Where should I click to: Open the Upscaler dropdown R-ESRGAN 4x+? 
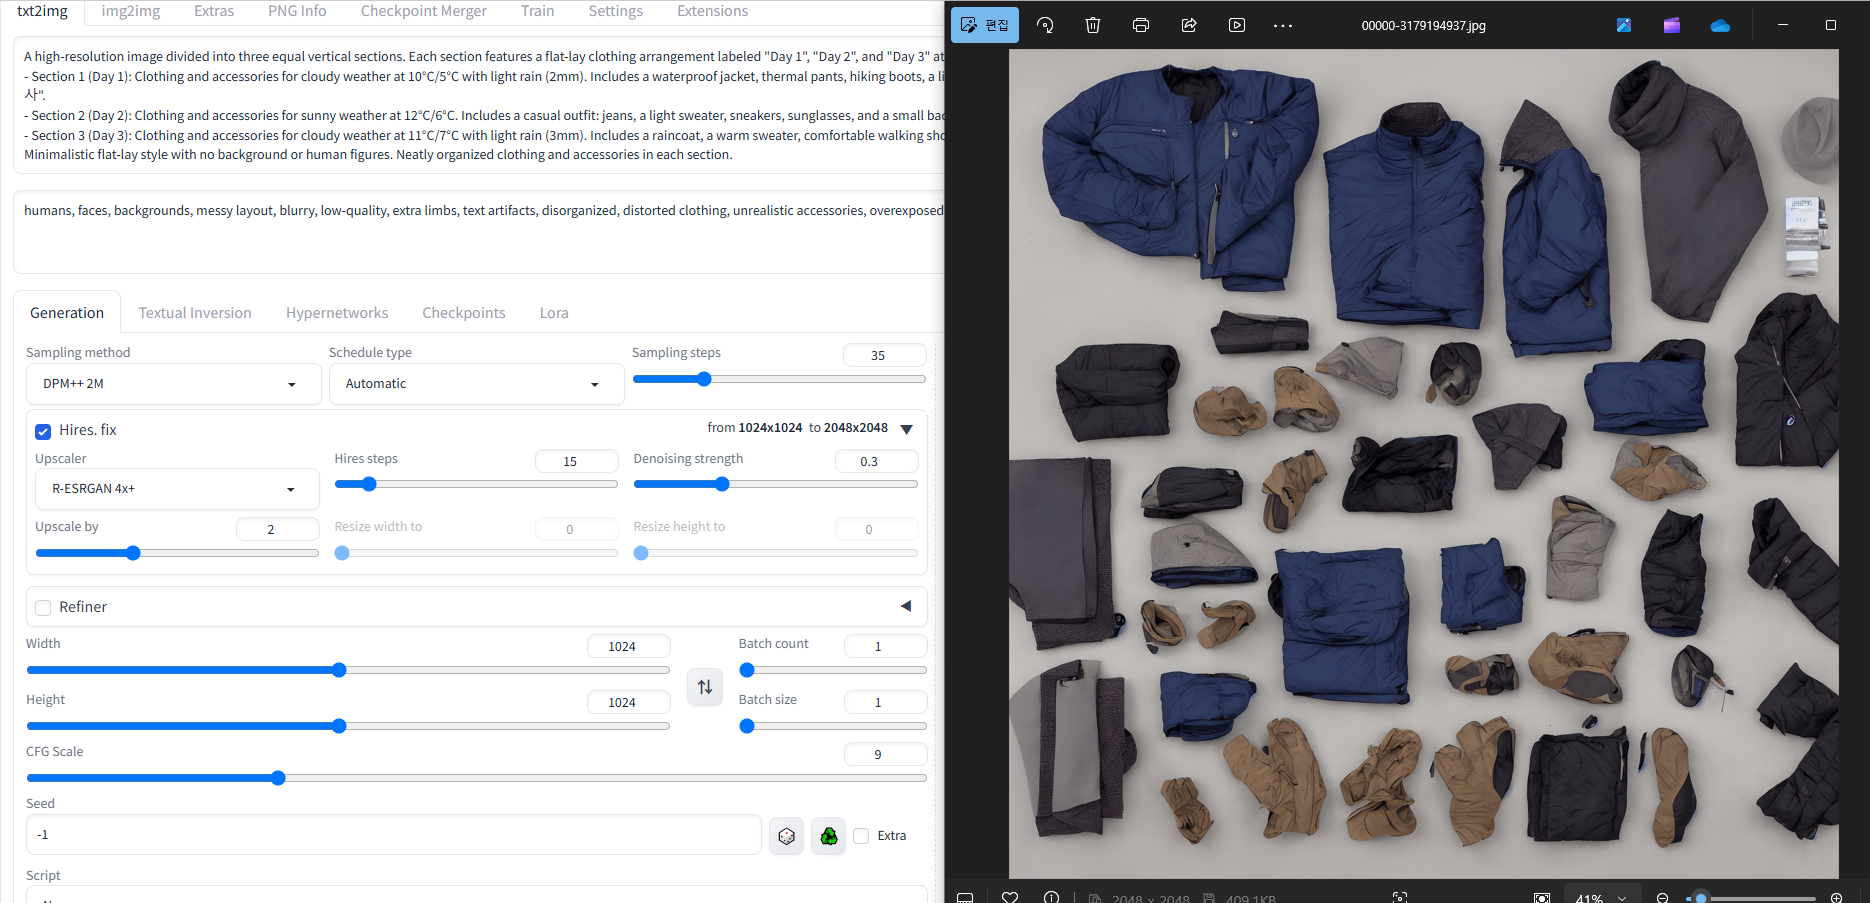[177, 489]
